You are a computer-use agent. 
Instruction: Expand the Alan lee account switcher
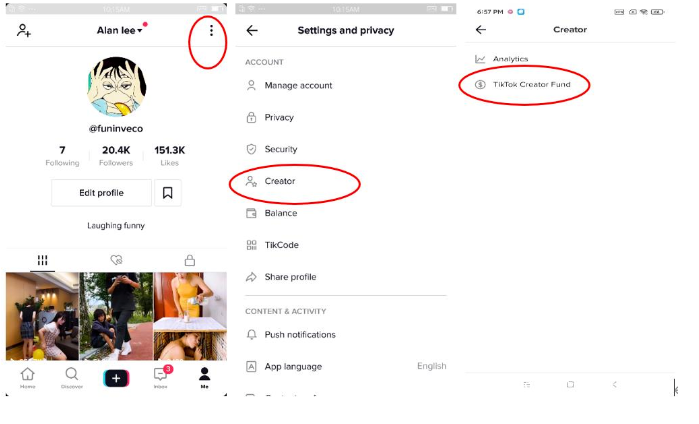[x=119, y=31]
